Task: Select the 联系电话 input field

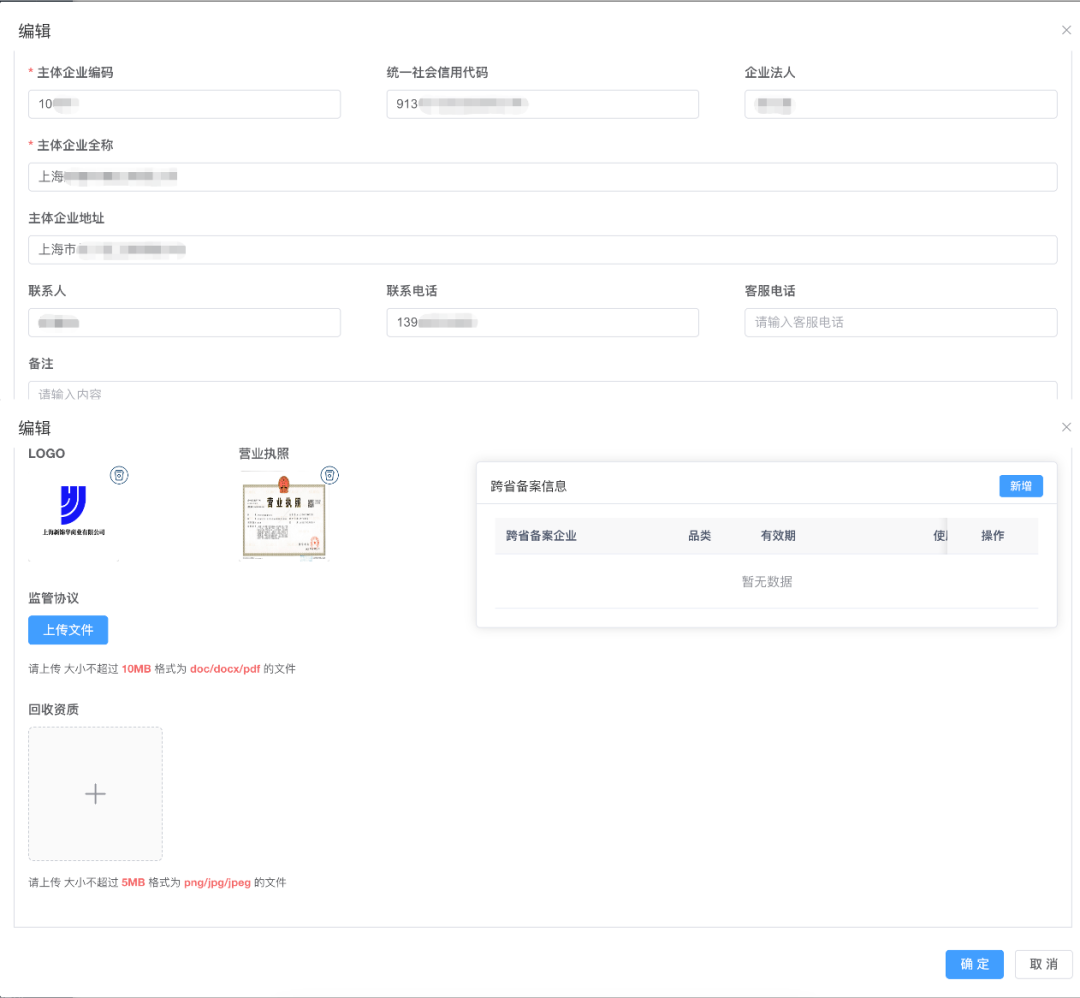Action: tap(543, 322)
